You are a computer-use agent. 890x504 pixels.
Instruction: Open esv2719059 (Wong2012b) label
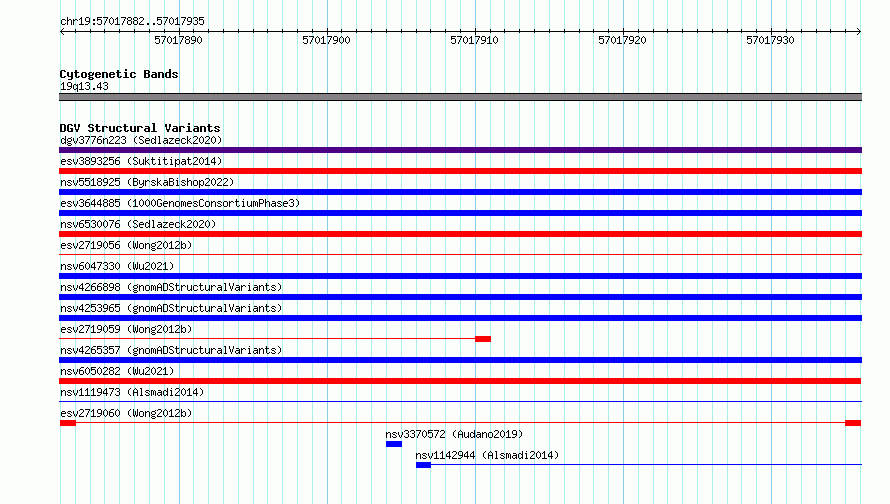click(x=126, y=329)
